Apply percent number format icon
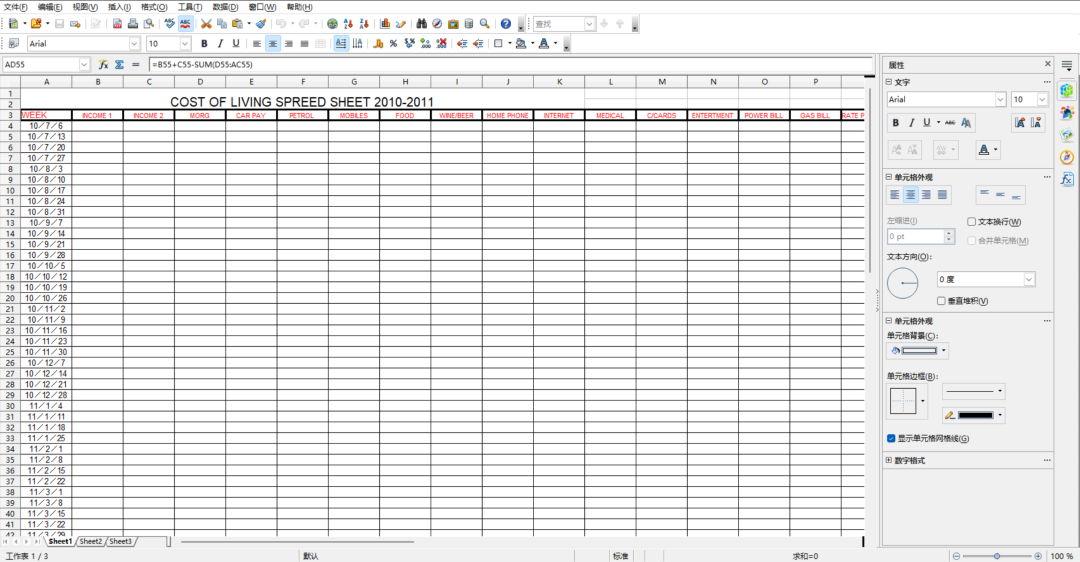The height and width of the screenshot is (562, 1080). pos(393,43)
